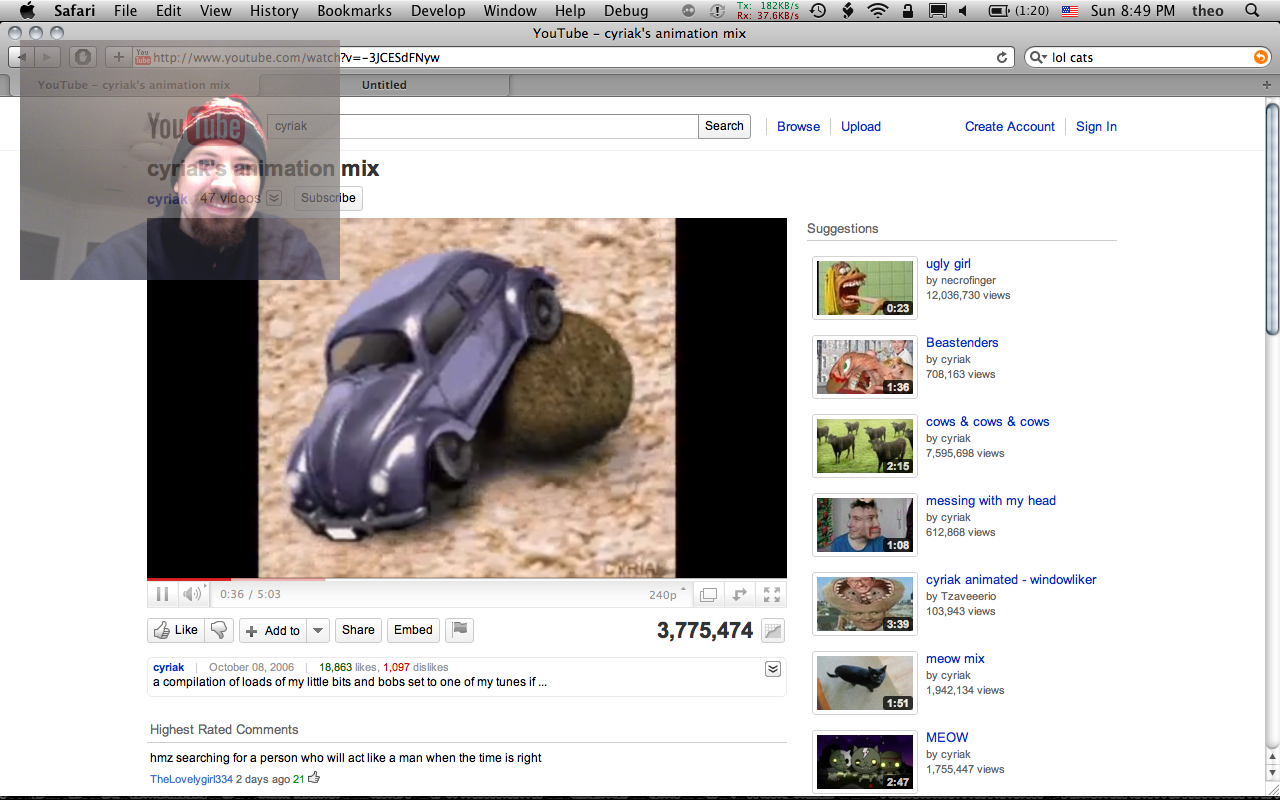The width and height of the screenshot is (1280, 800).
Task: Toggle the Like button
Action: (175, 630)
